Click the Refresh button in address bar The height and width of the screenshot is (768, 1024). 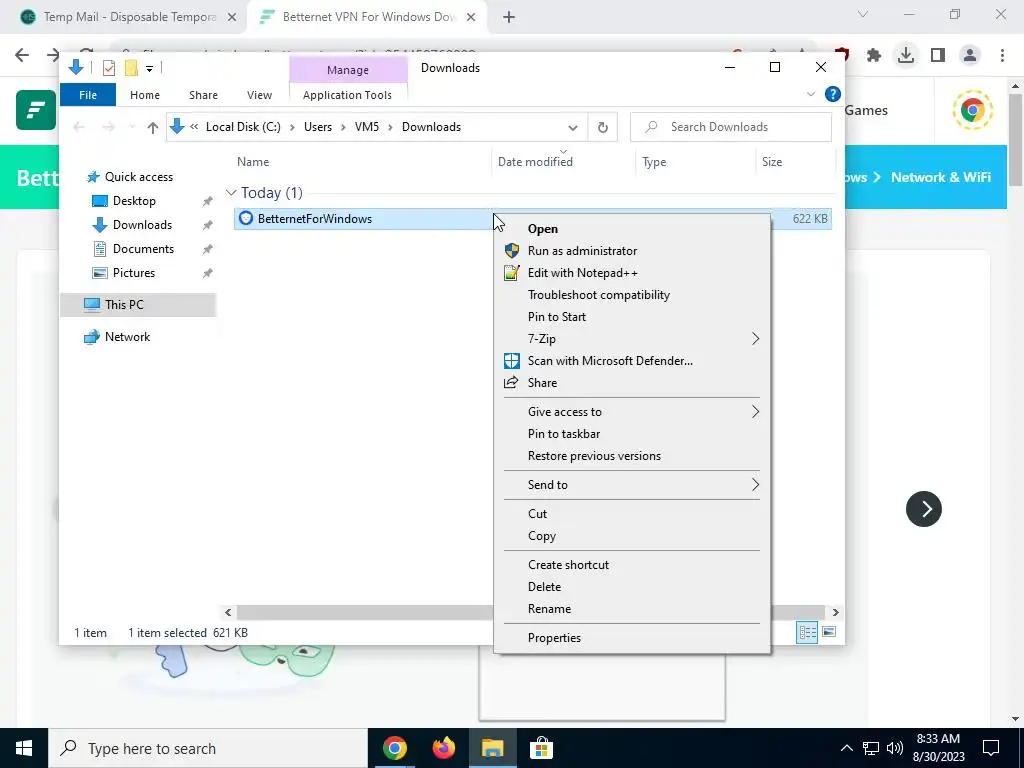pos(603,127)
